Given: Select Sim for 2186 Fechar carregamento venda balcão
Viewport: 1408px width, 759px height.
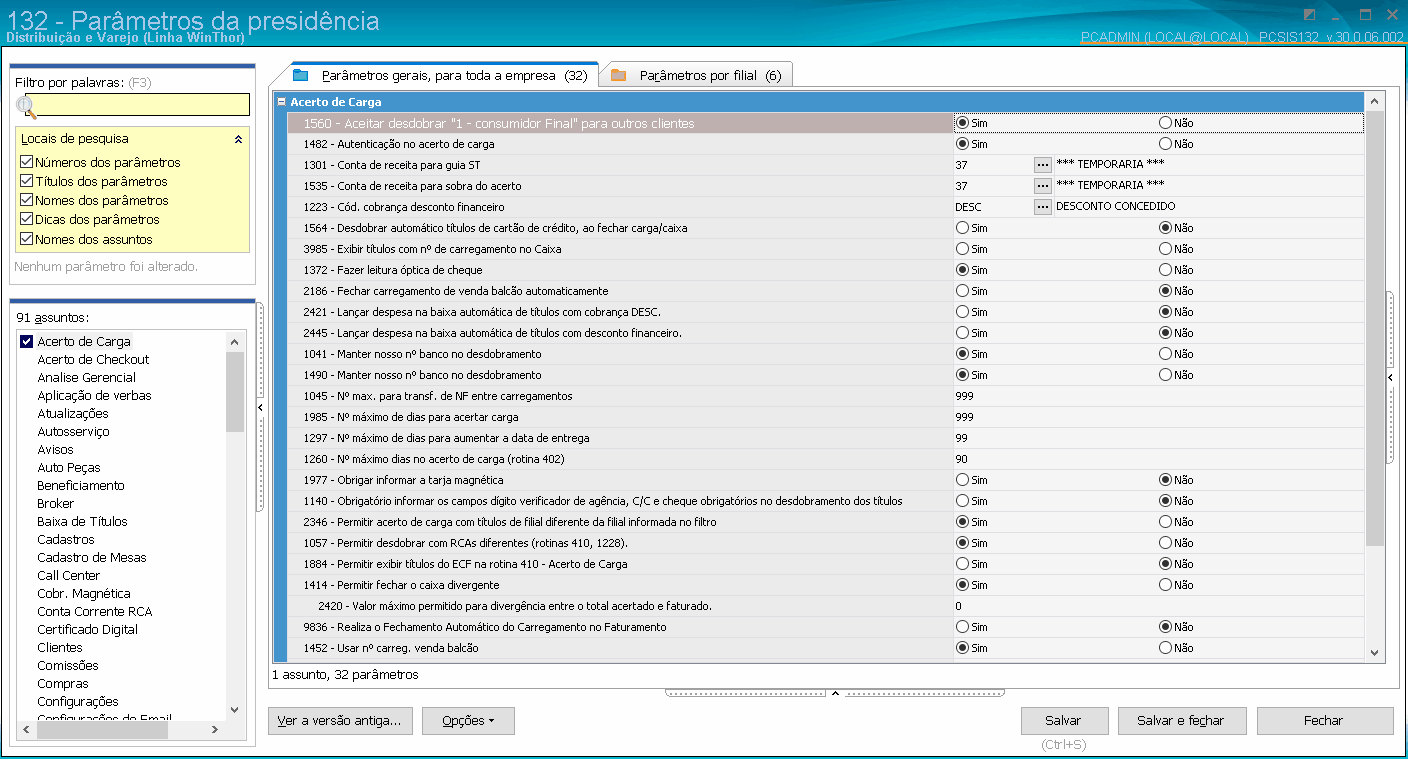Looking at the screenshot, I should tap(962, 291).
